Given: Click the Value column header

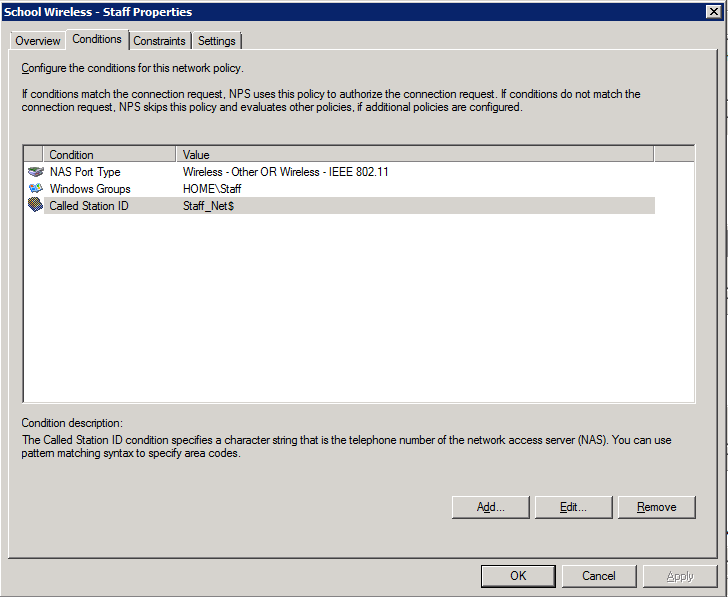Looking at the screenshot, I should [x=415, y=154].
